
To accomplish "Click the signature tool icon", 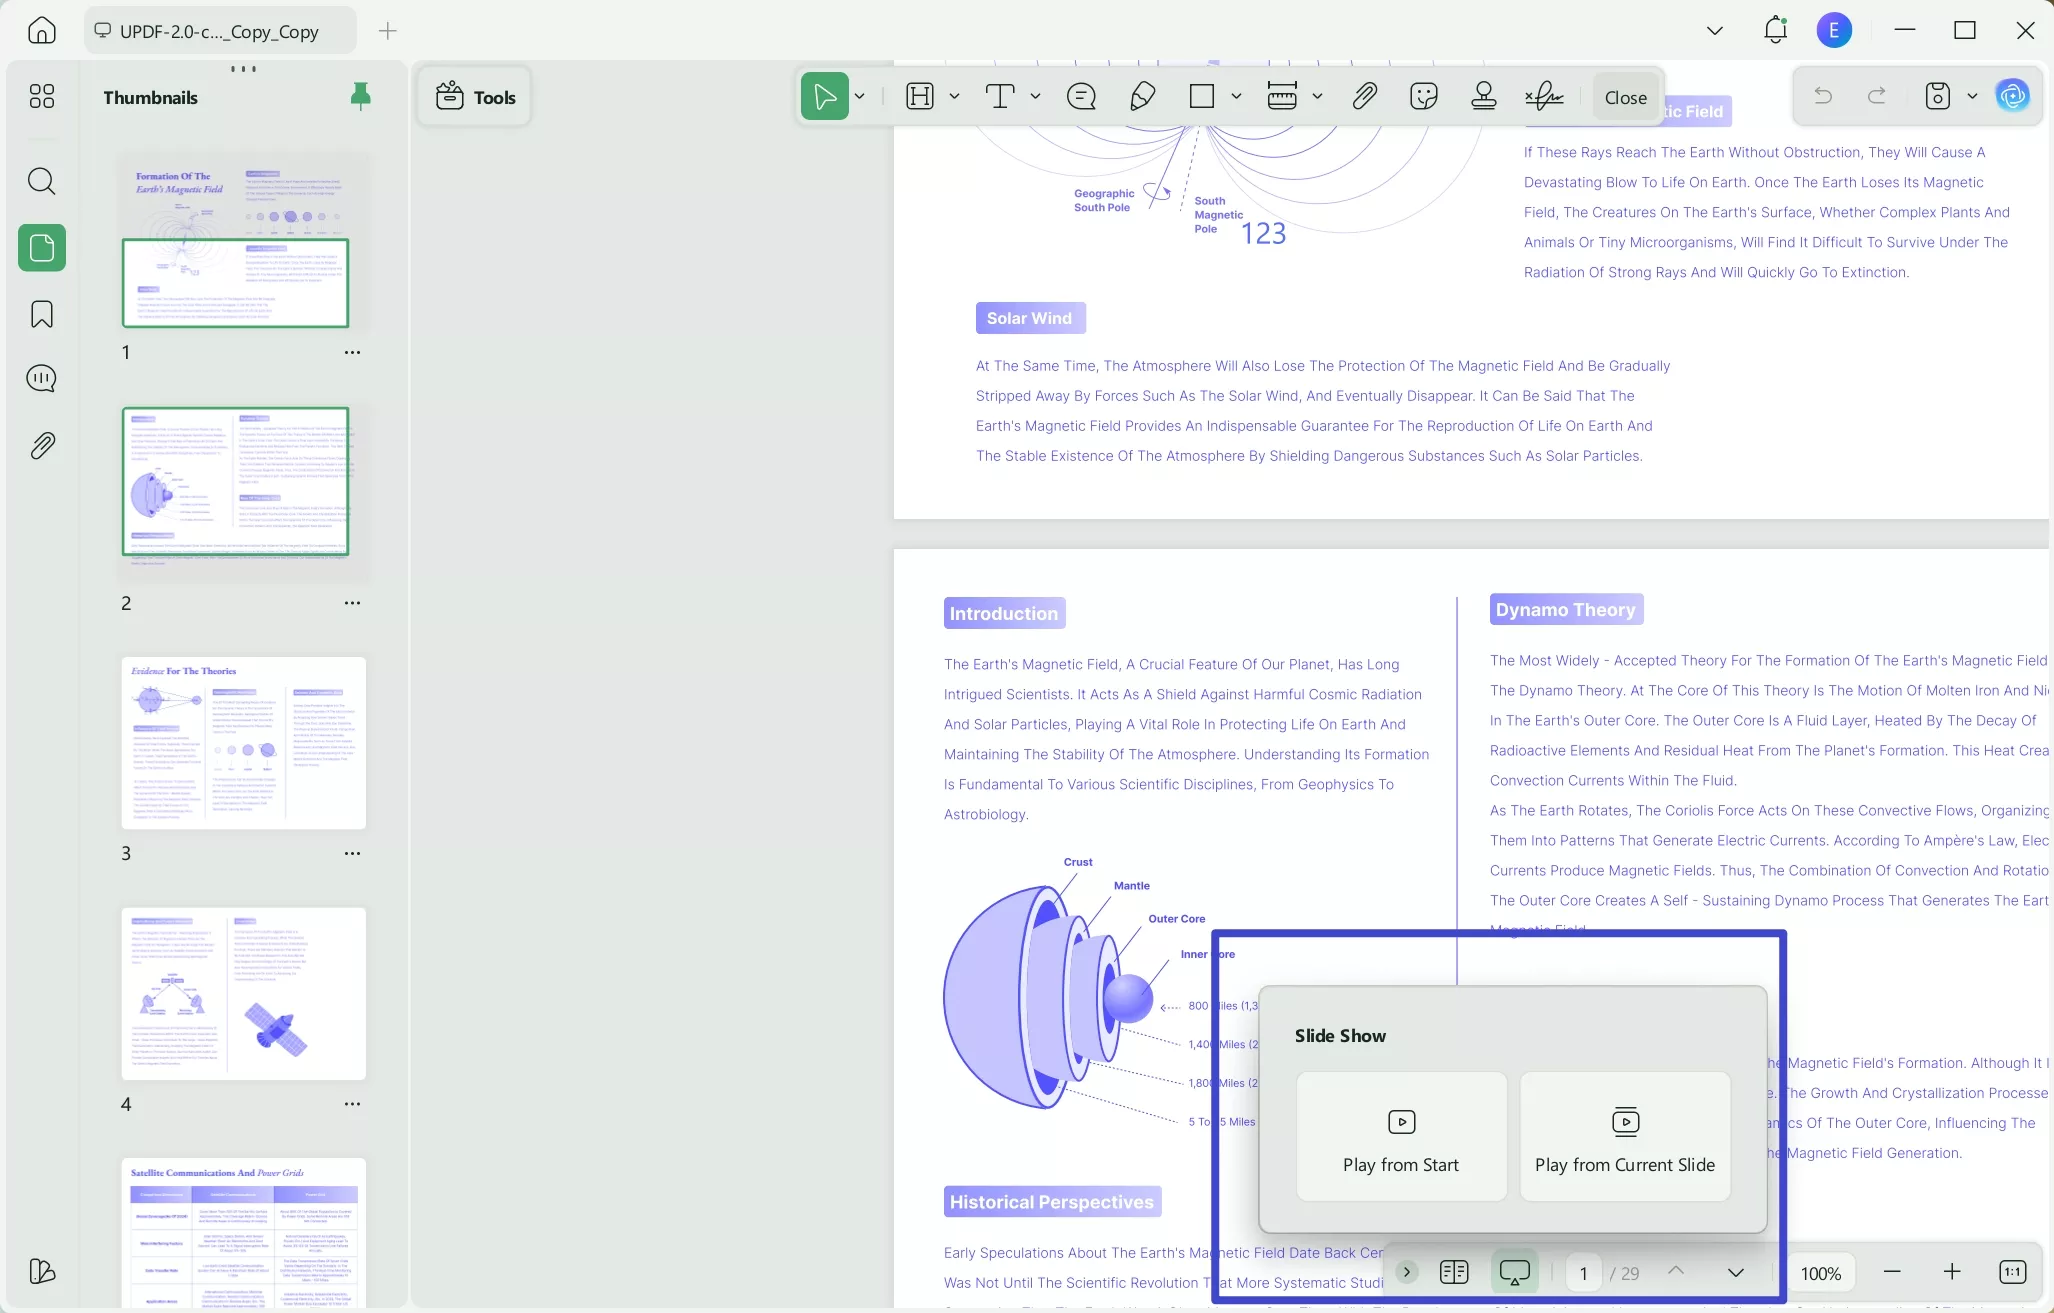I will pos(1544,96).
